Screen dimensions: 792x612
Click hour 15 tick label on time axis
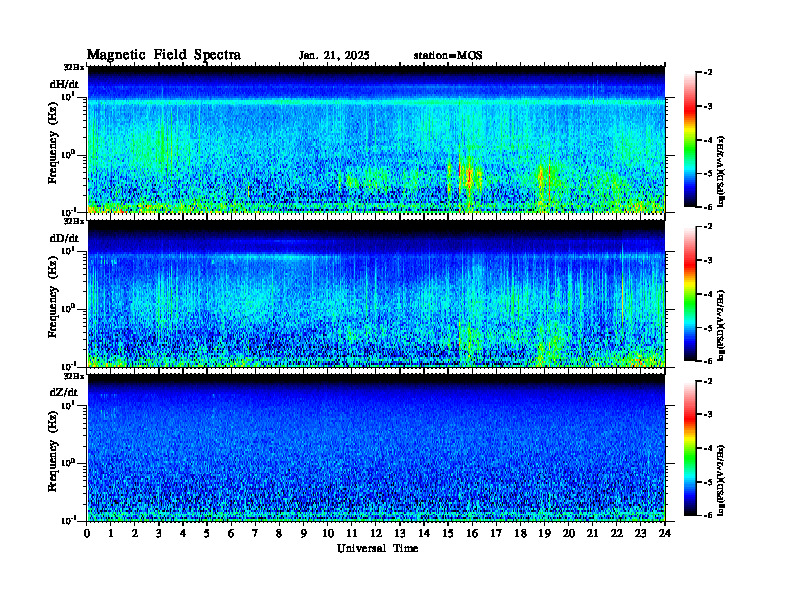(x=448, y=534)
